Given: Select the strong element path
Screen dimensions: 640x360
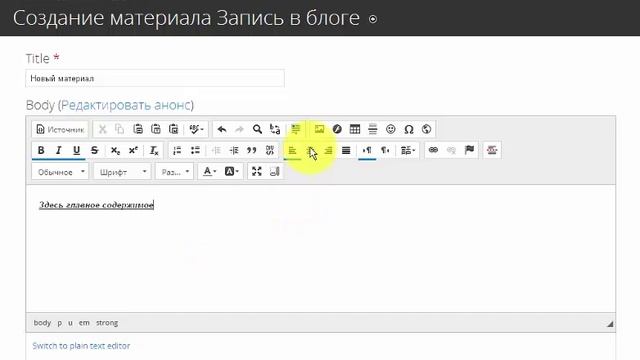Looking at the screenshot, I should tap(107, 323).
